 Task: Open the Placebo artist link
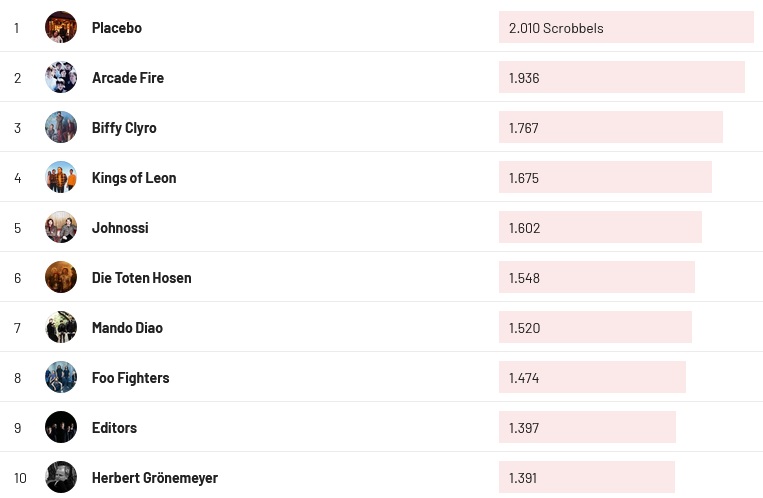click(x=117, y=28)
